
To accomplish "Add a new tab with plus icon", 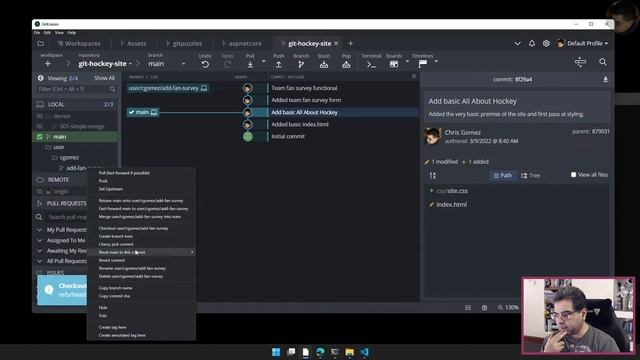I will [350, 43].
